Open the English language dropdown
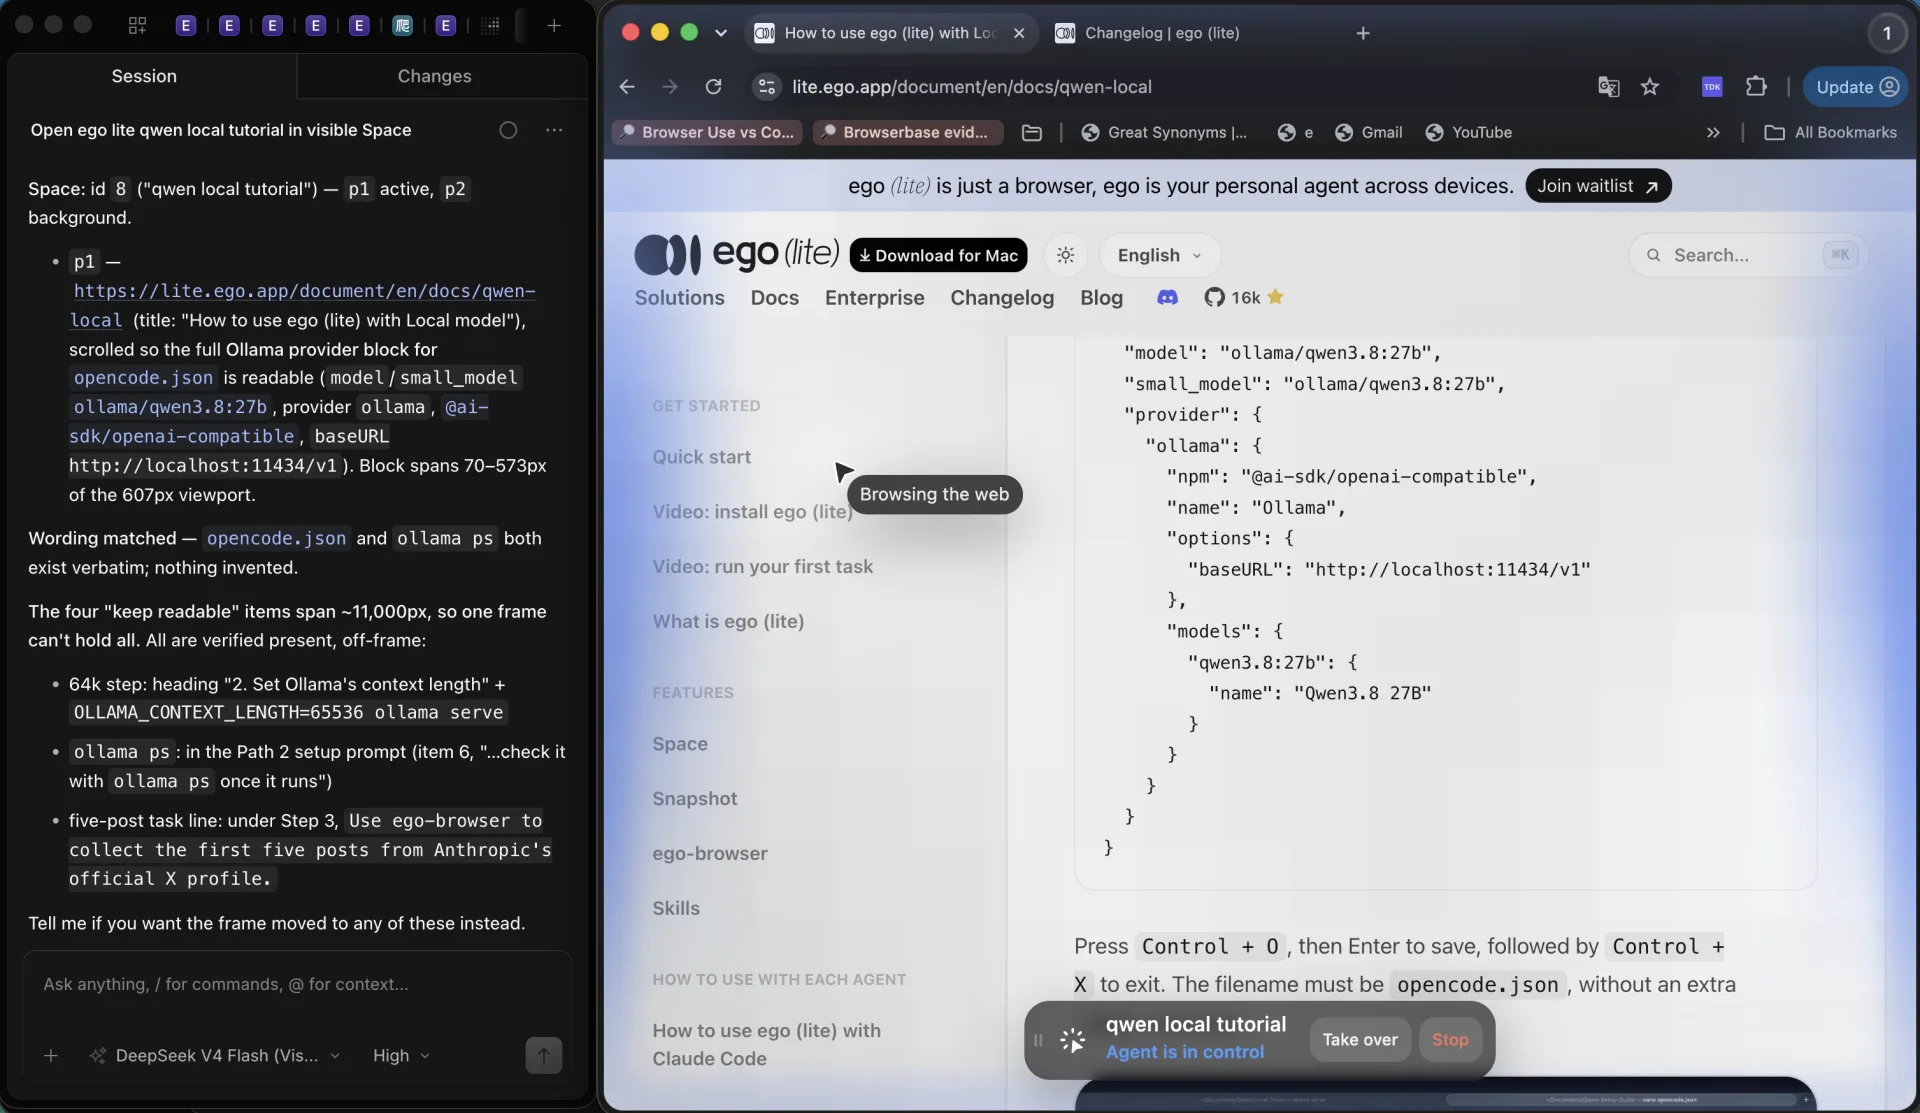 1160,255
